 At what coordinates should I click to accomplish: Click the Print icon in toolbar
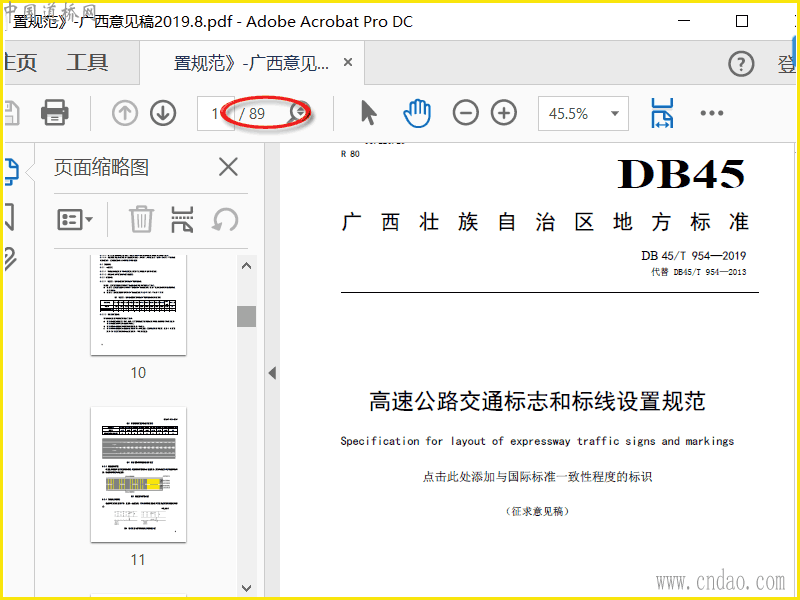55,113
